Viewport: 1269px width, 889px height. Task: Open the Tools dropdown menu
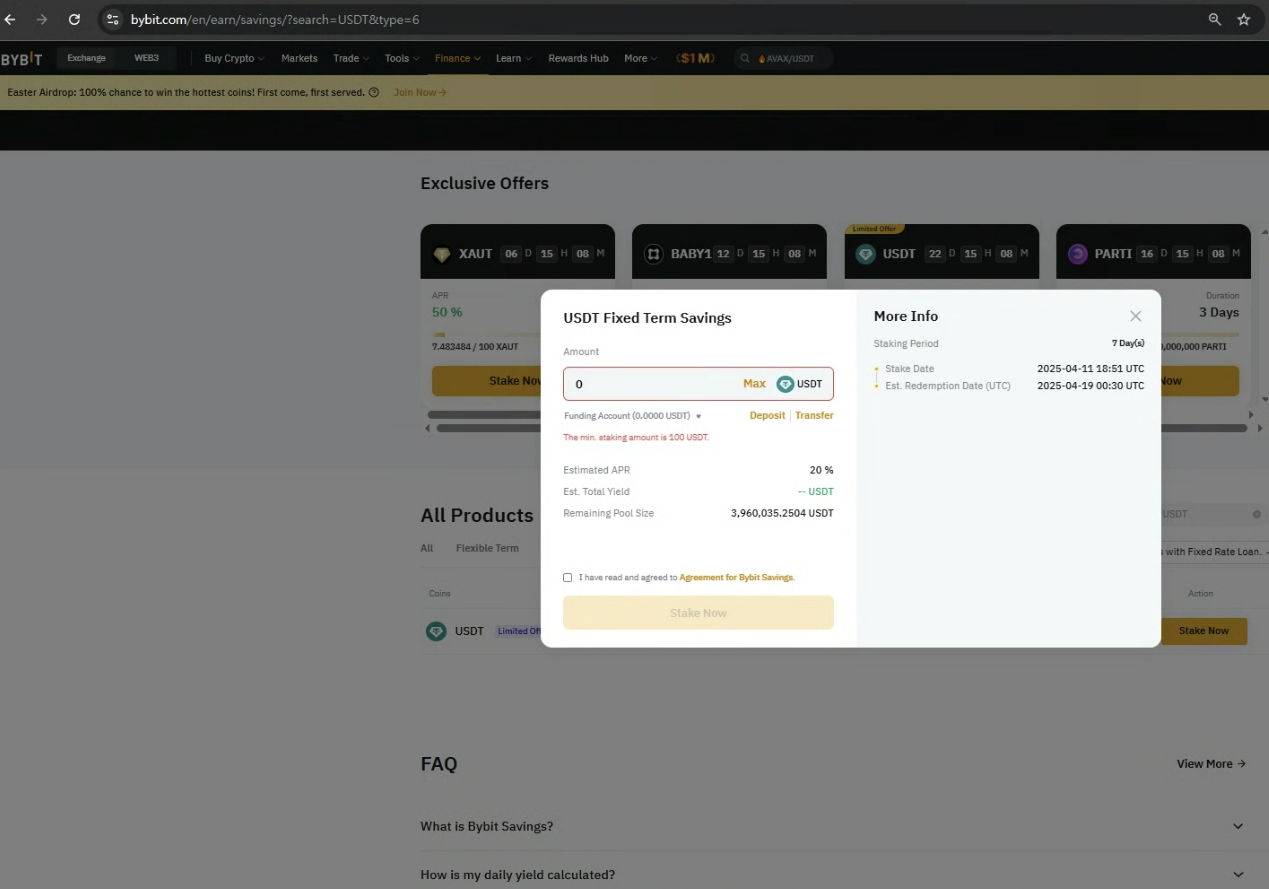pos(402,58)
